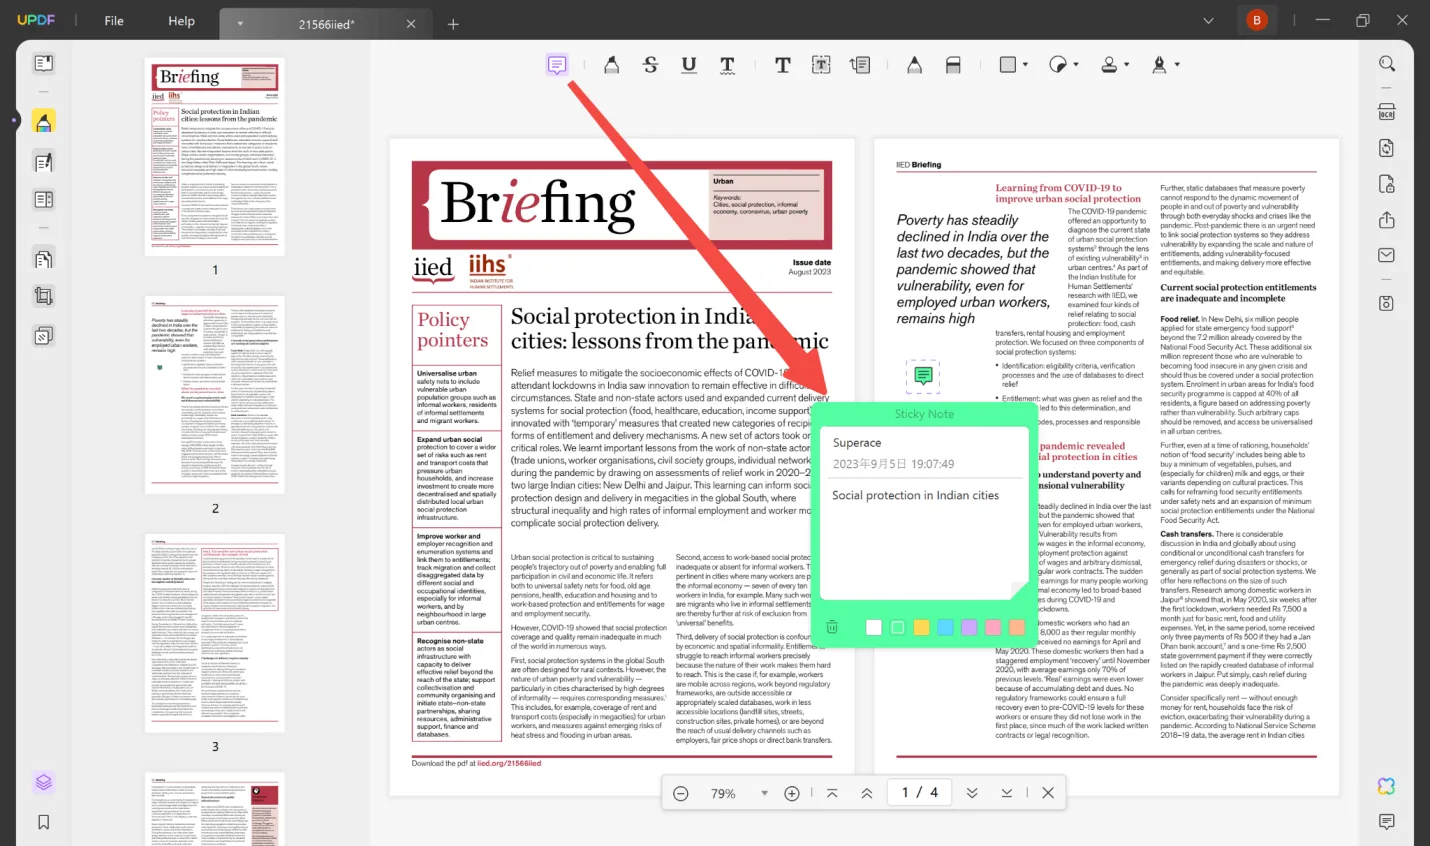Select the Pencil drawing tool

[914, 64]
